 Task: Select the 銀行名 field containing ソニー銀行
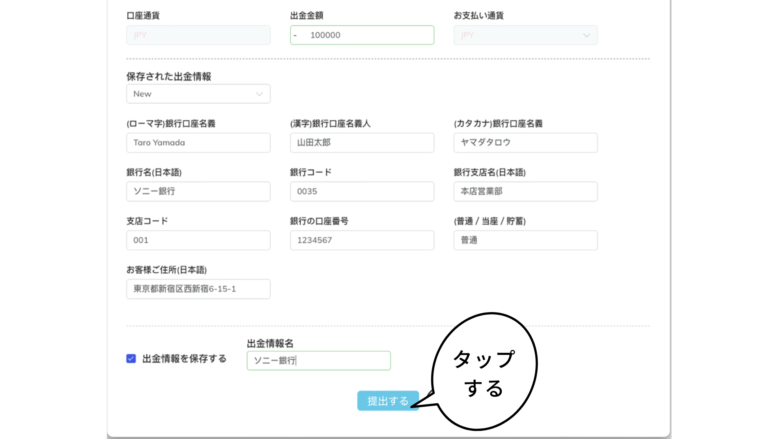point(198,191)
